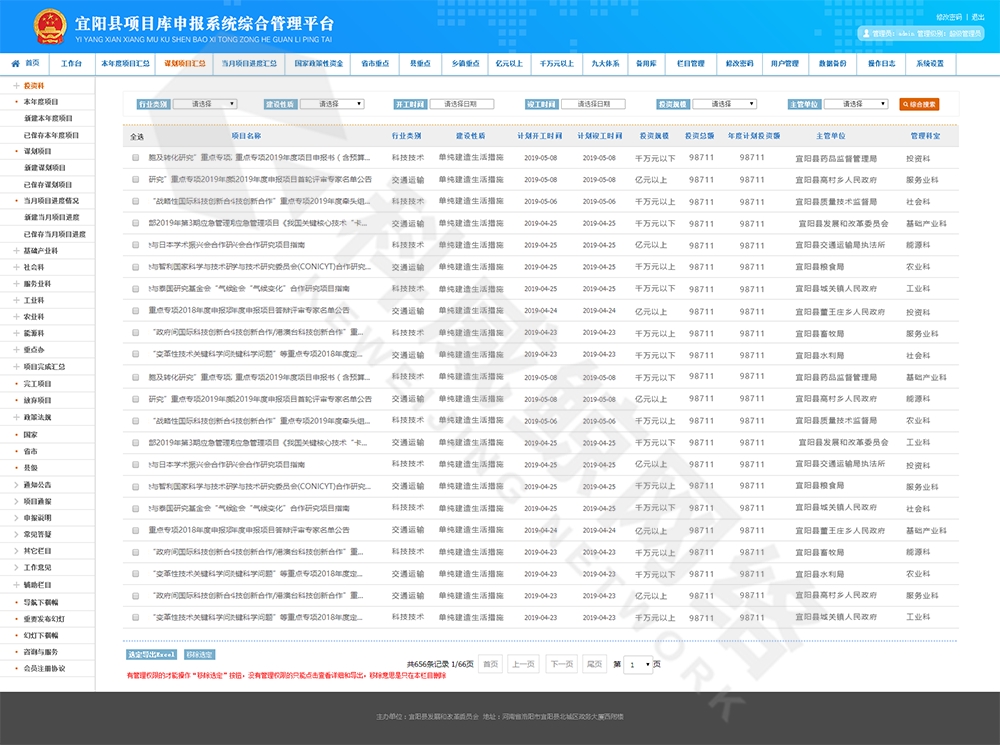Click the orange 综合搜索 button
Image resolution: width=1000 pixels, height=745 pixels.
click(920, 104)
